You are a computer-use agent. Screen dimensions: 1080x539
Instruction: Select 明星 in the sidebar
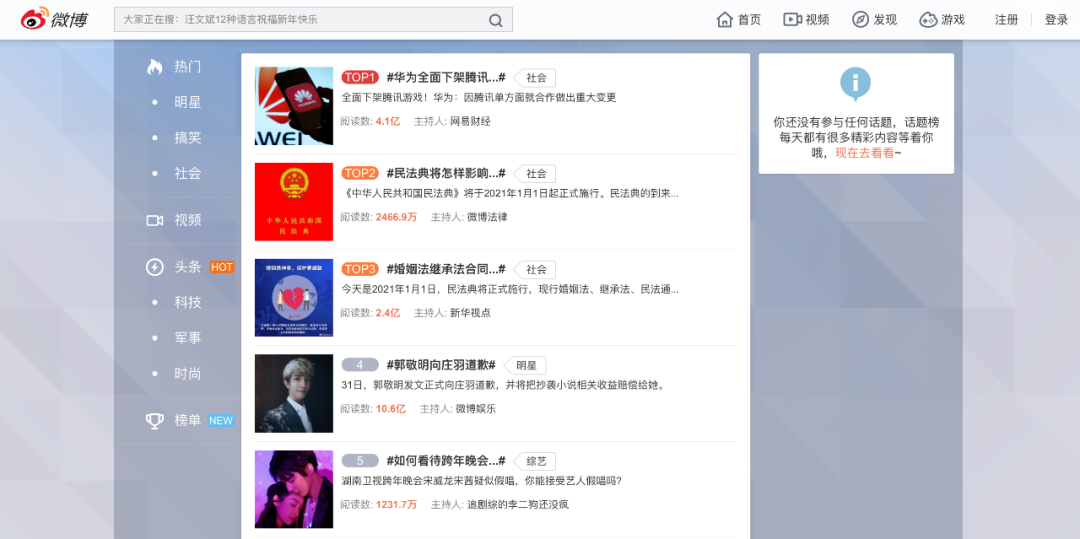pyautogui.click(x=187, y=103)
